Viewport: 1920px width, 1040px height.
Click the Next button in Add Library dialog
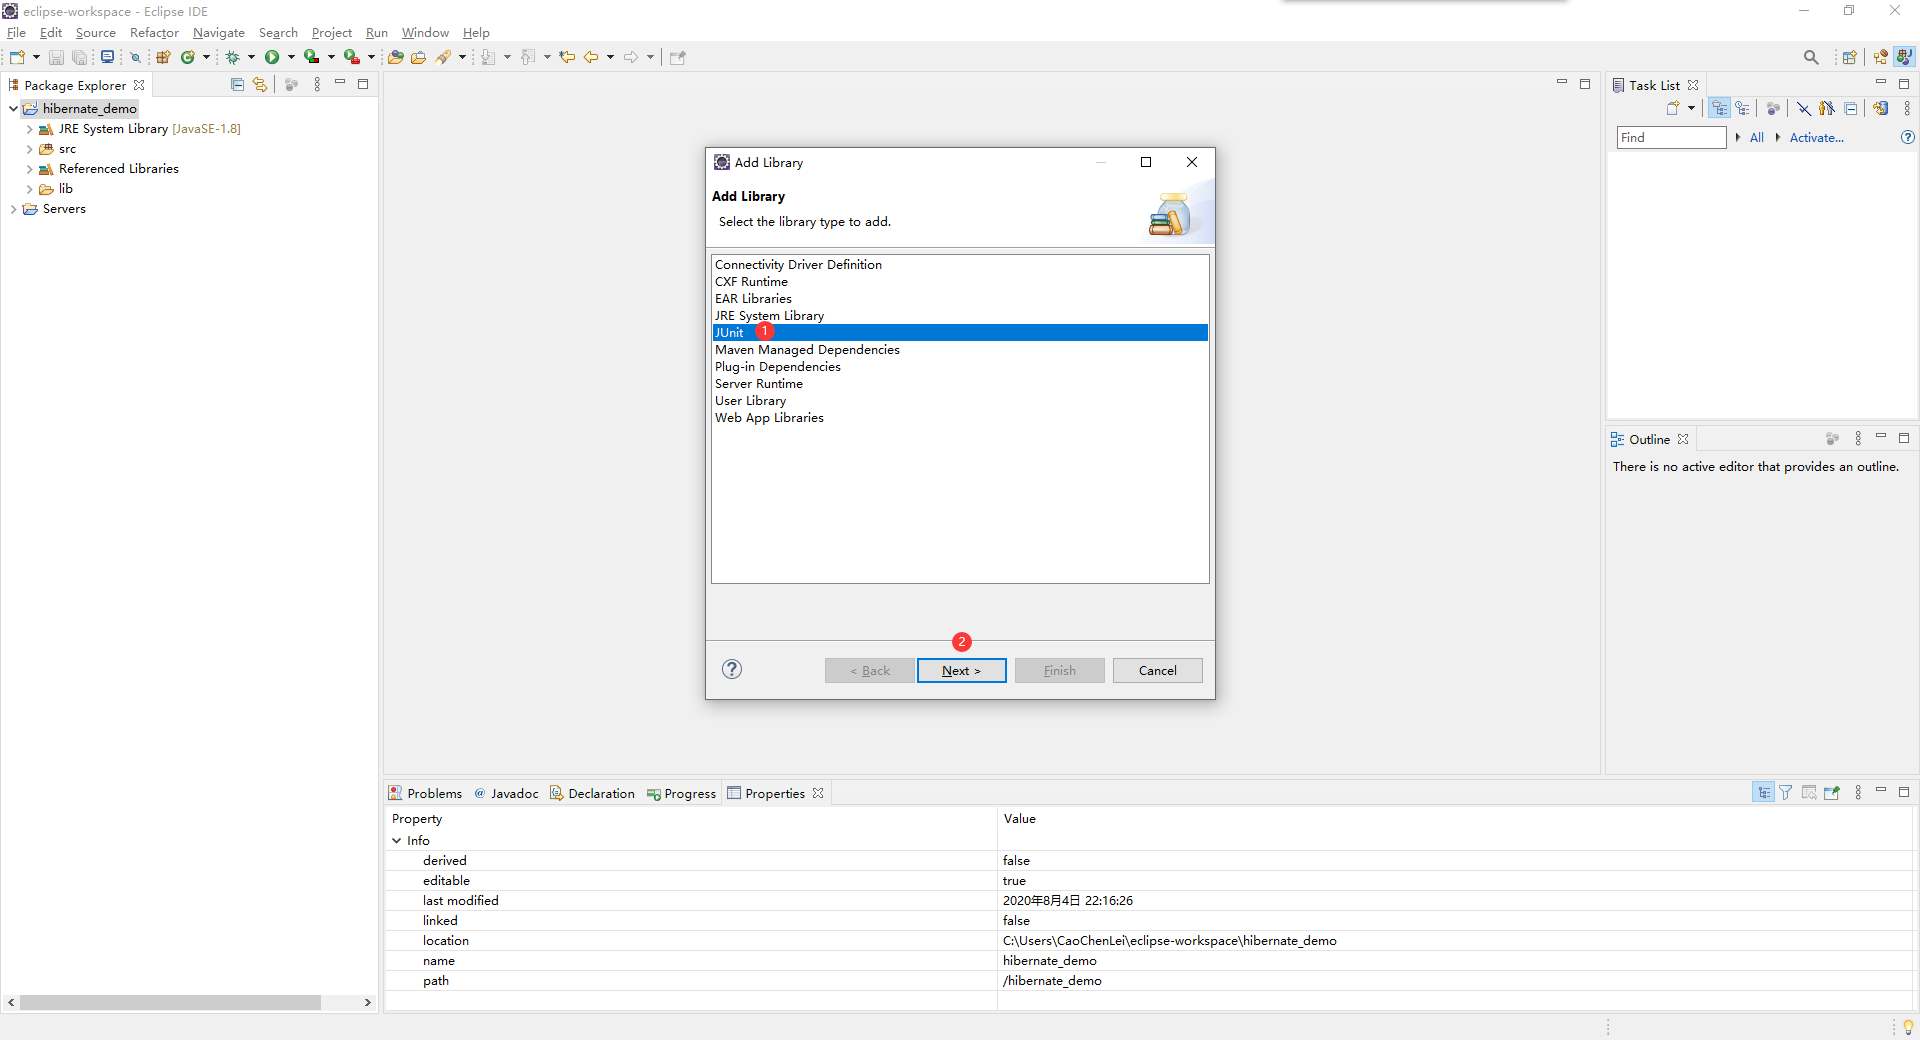click(x=960, y=670)
